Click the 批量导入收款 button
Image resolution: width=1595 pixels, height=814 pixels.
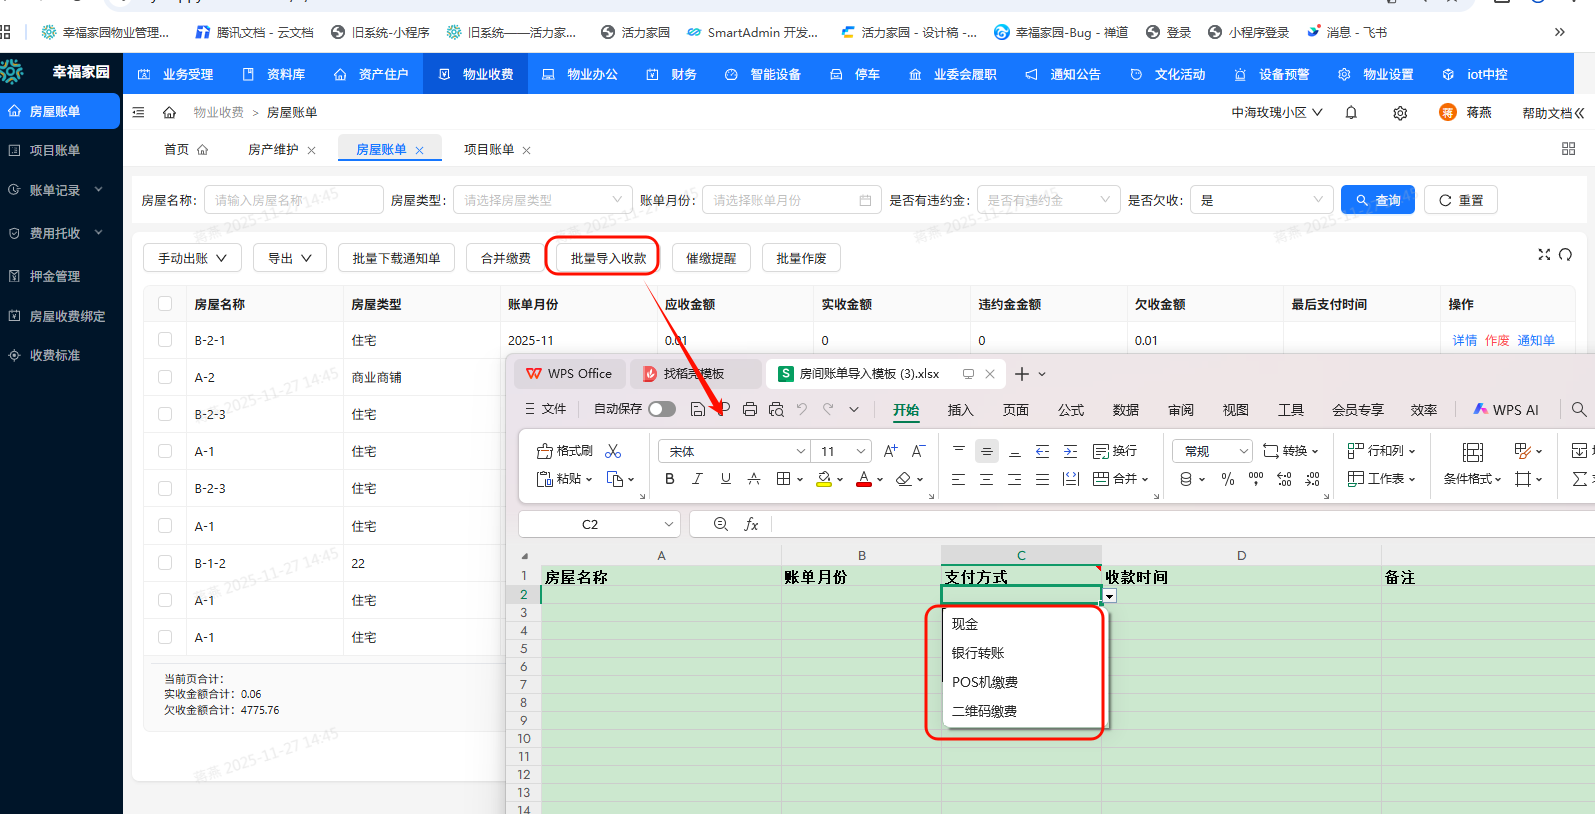608,258
